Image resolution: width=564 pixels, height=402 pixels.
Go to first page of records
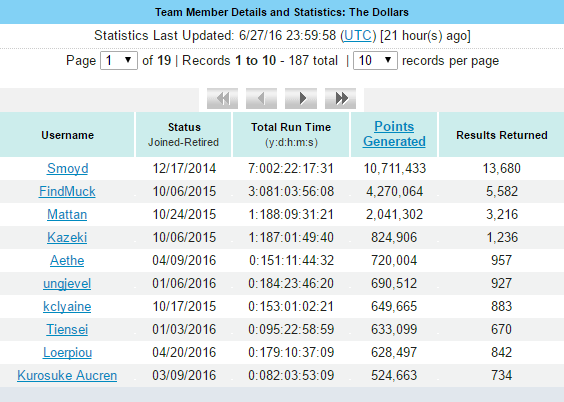click(222, 98)
